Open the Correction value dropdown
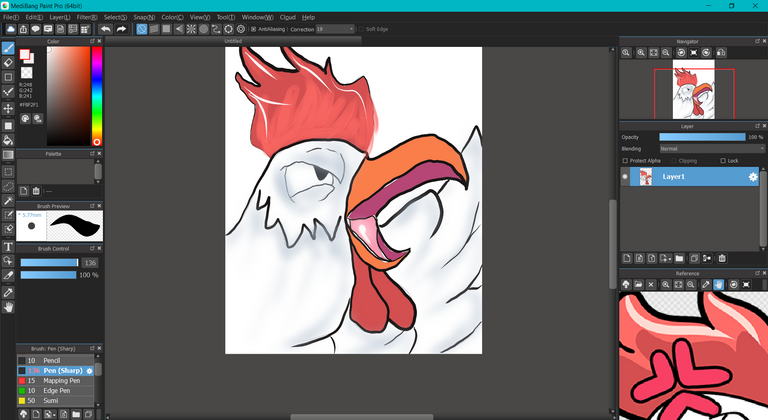This screenshot has width=768, height=420. point(351,29)
